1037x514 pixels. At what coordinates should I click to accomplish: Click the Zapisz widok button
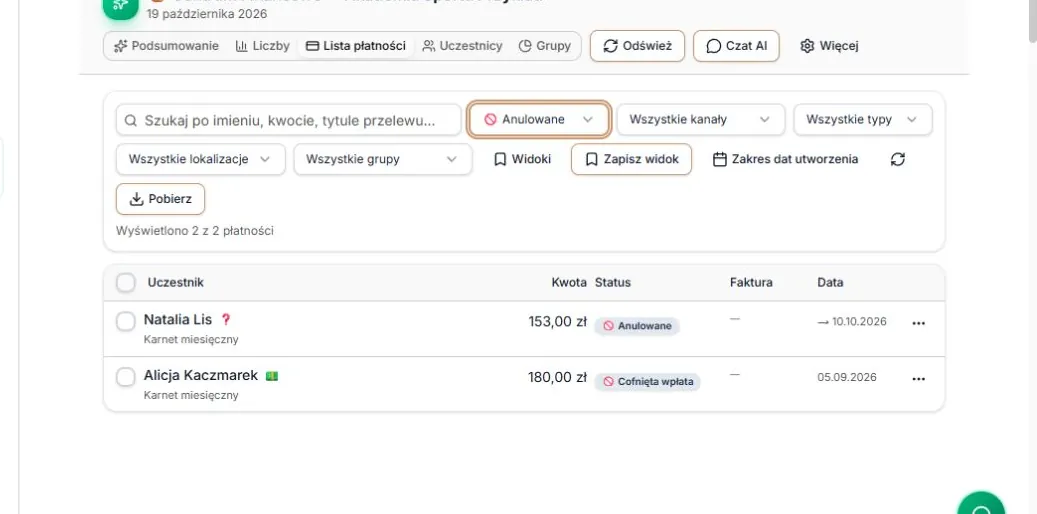coord(632,159)
